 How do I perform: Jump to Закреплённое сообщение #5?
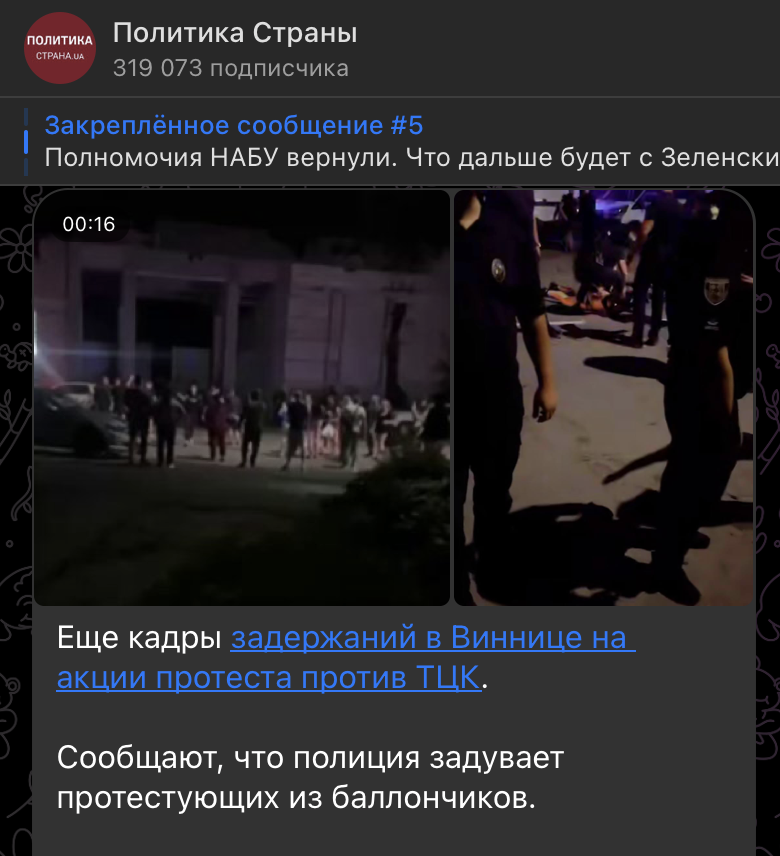click(x=234, y=125)
